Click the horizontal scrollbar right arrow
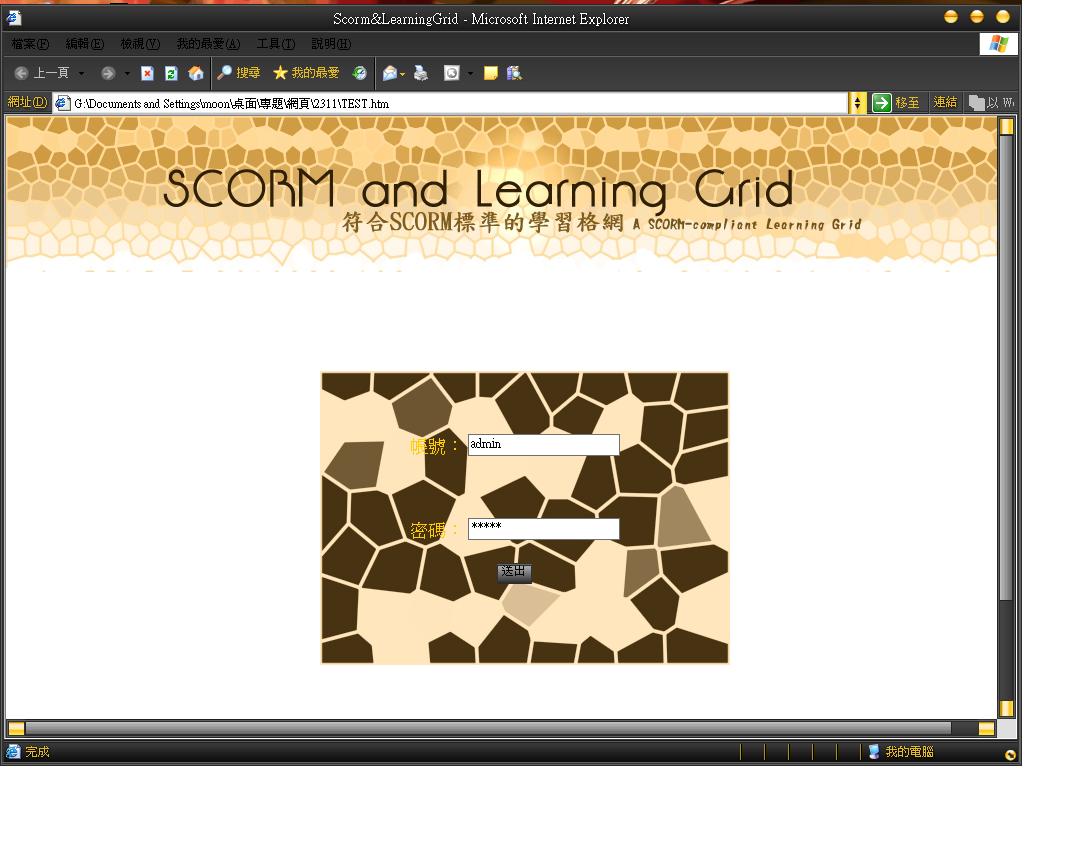The width and height of the screenshot is (1068, 862). tap(986, 729)
